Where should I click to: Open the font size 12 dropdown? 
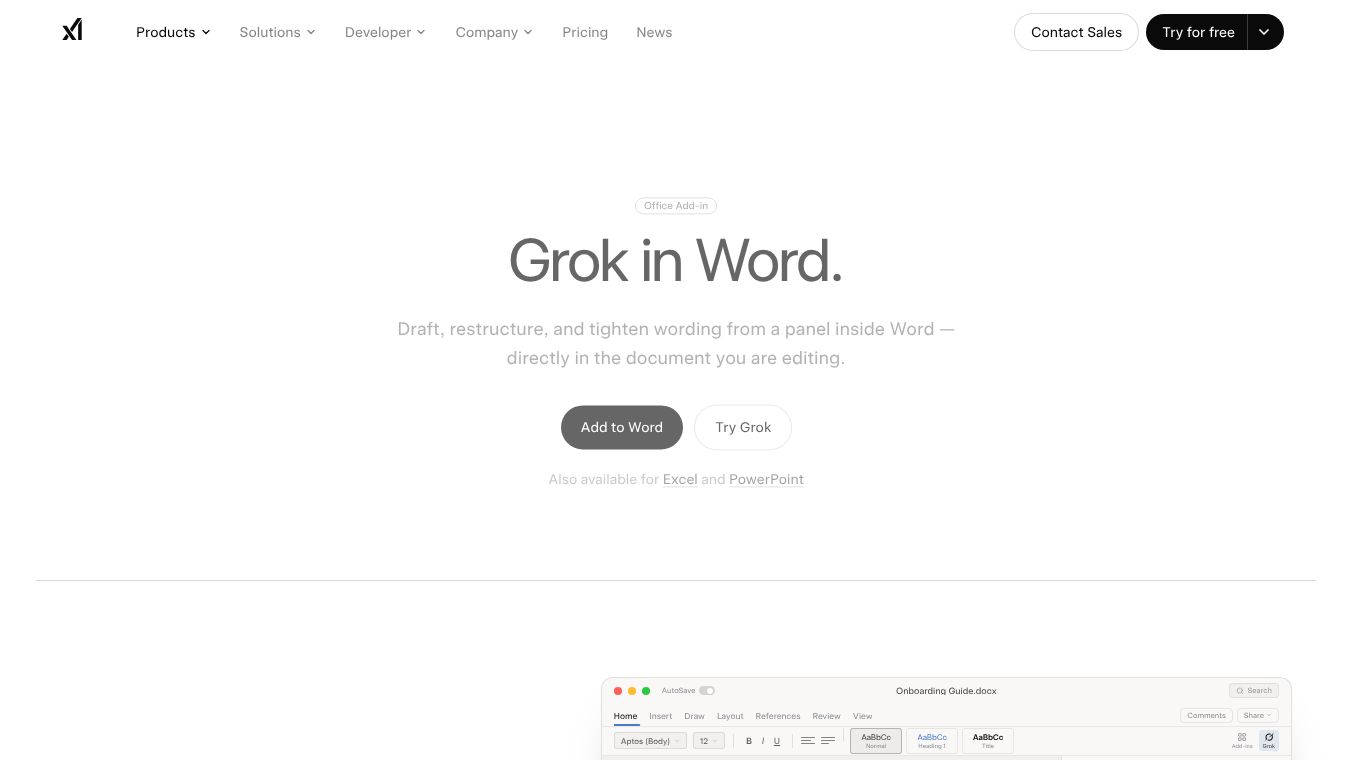tap(708, 741)
